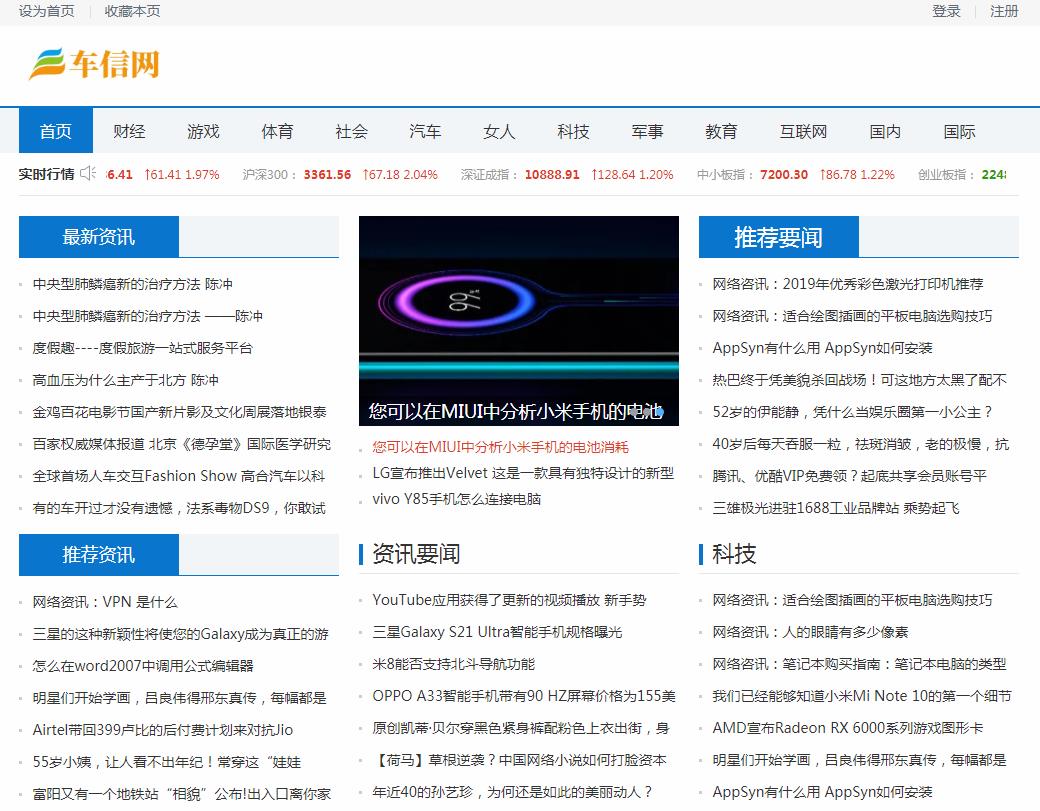This screenshot has height=811, width=1040.
Task: Open article 年近40的孙艺珍
Action: click(512, 792)
